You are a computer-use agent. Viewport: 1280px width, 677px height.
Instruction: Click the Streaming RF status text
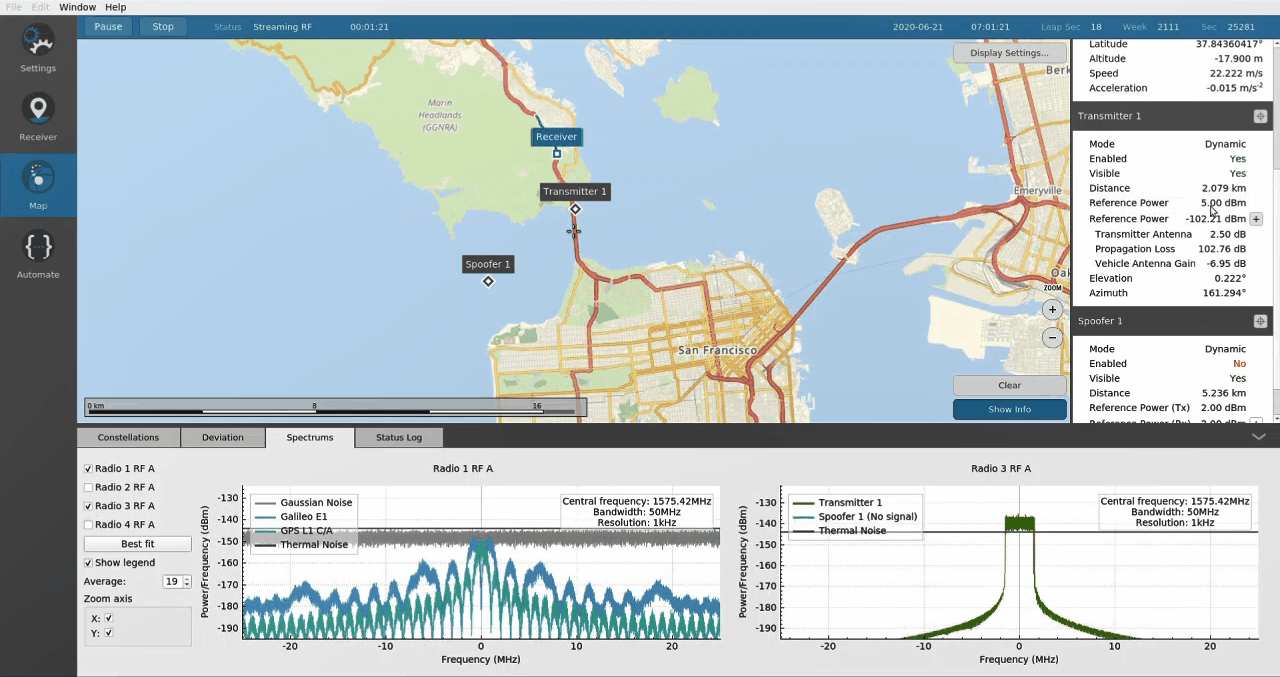(x=282, y=27)
